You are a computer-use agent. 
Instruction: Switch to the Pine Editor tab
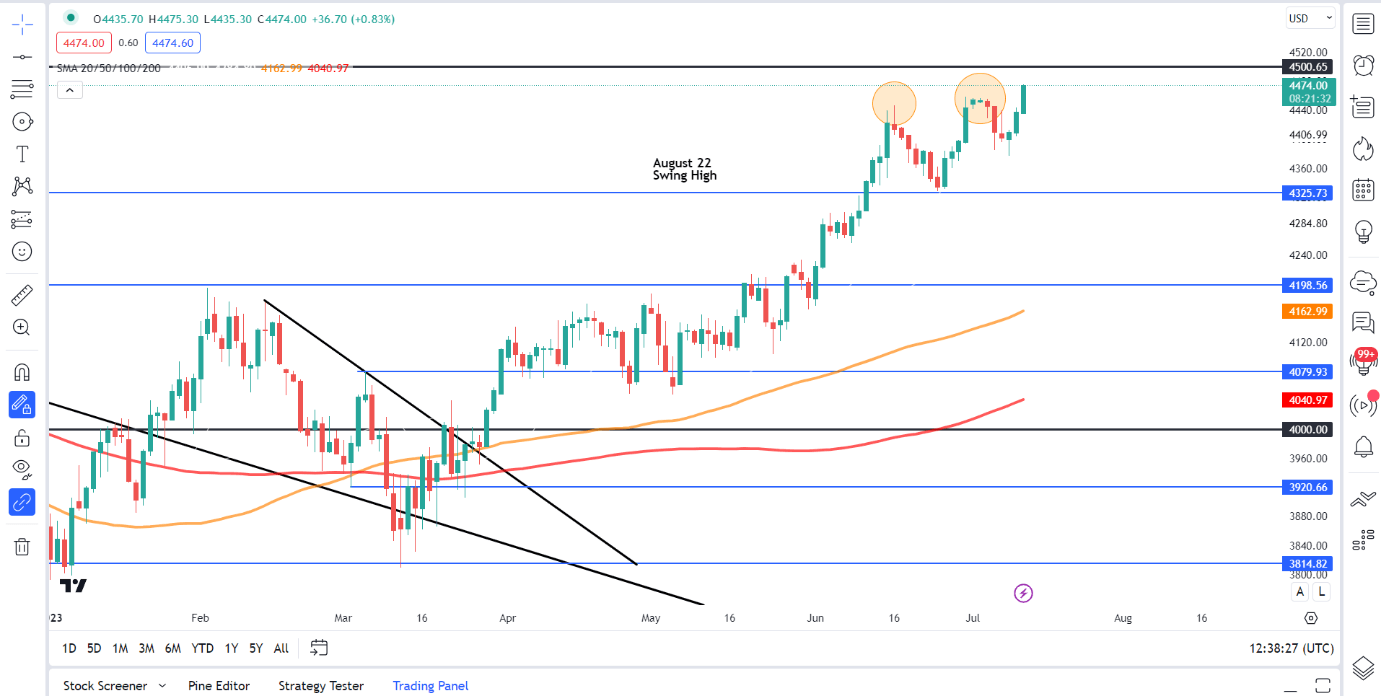tap(218, 686)
